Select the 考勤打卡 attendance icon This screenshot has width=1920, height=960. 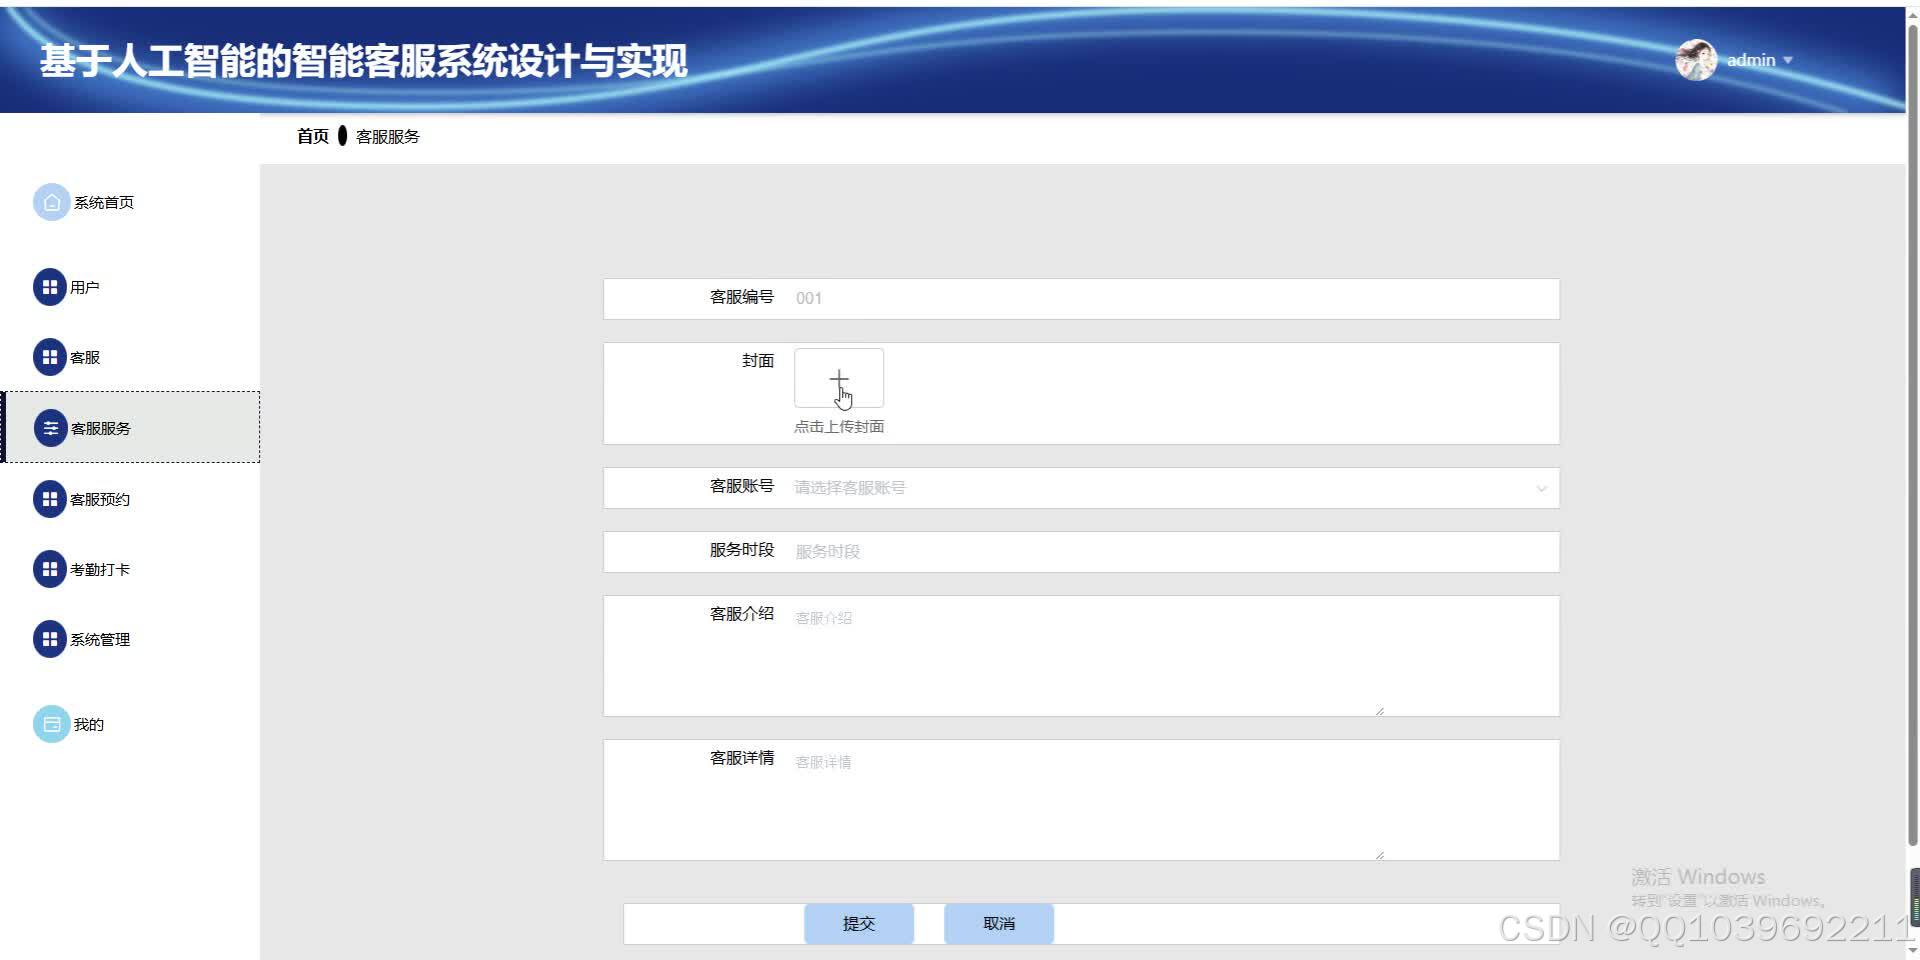(x=52, y=568)
